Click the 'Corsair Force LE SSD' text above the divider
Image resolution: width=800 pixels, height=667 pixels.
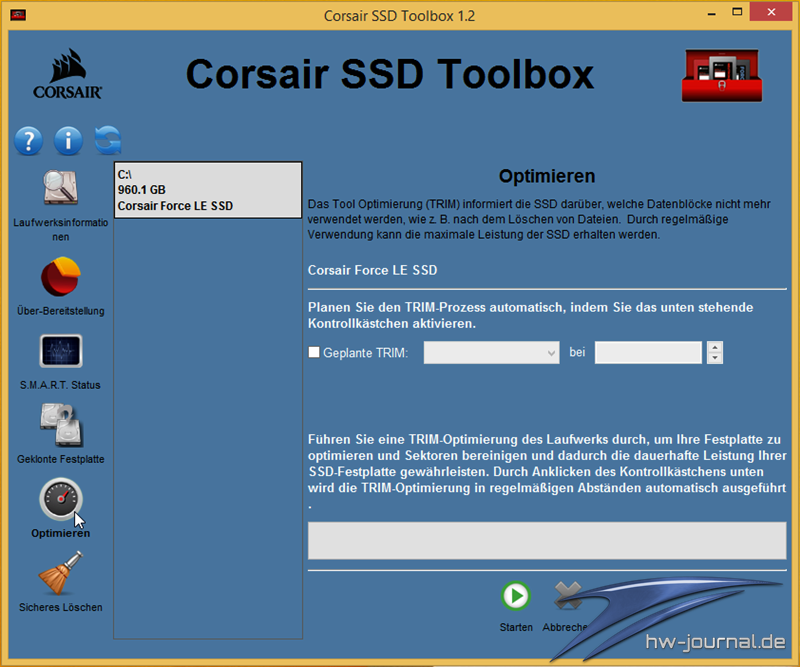pos(372,270)
